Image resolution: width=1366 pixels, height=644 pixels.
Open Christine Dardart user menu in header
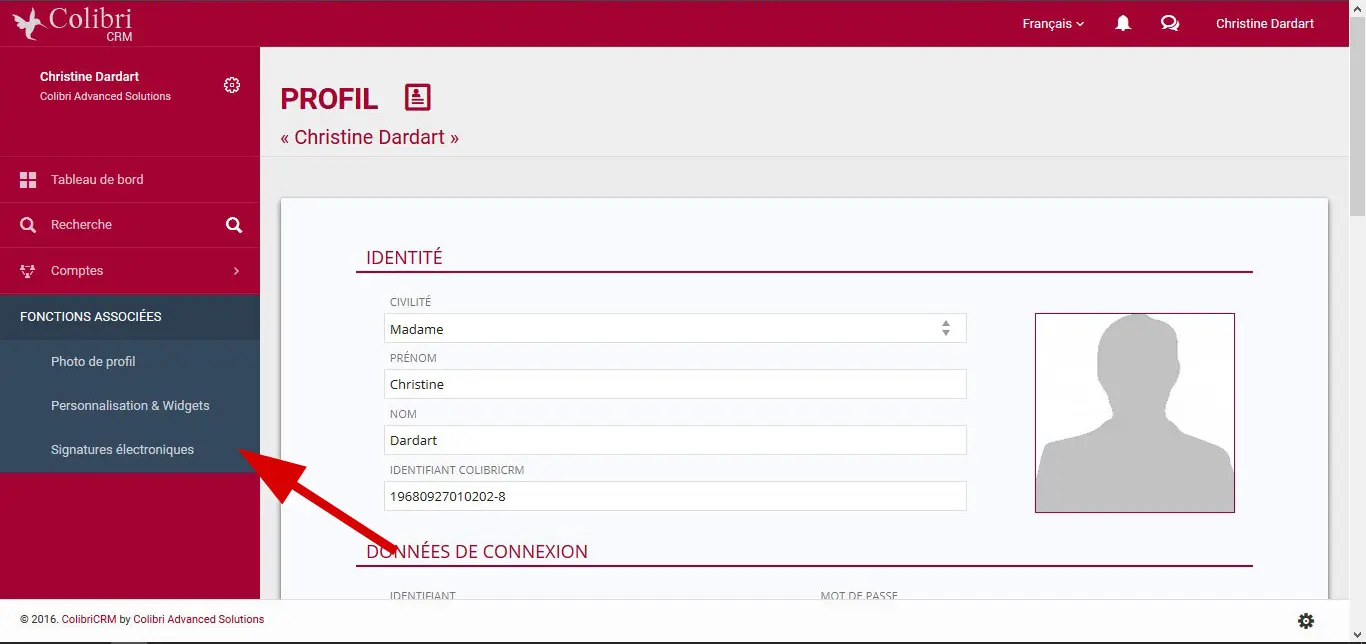[x=1265, y=24]
